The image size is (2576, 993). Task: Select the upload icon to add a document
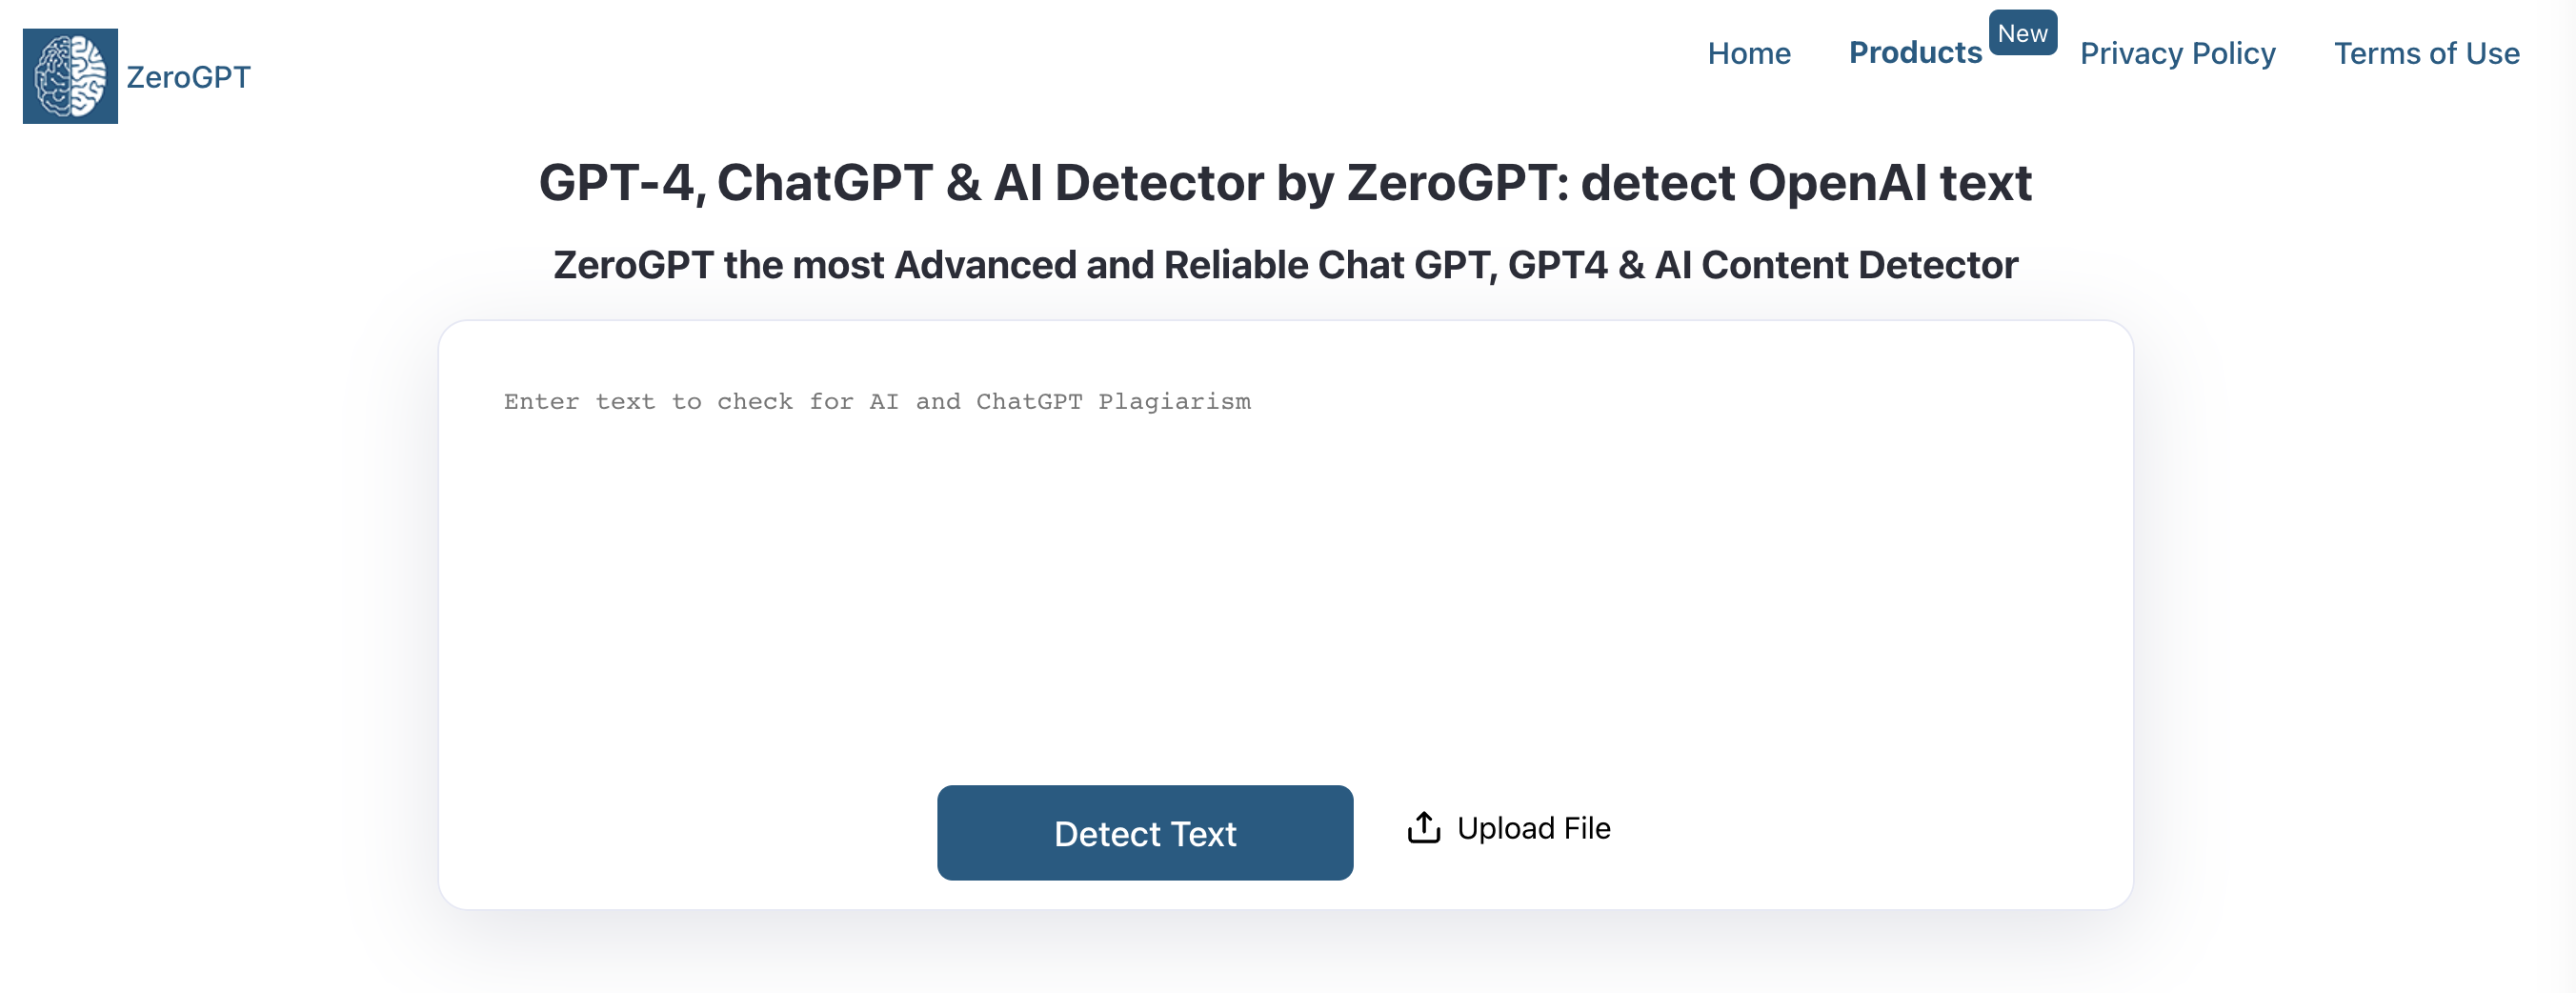(x=1424, y=828)
